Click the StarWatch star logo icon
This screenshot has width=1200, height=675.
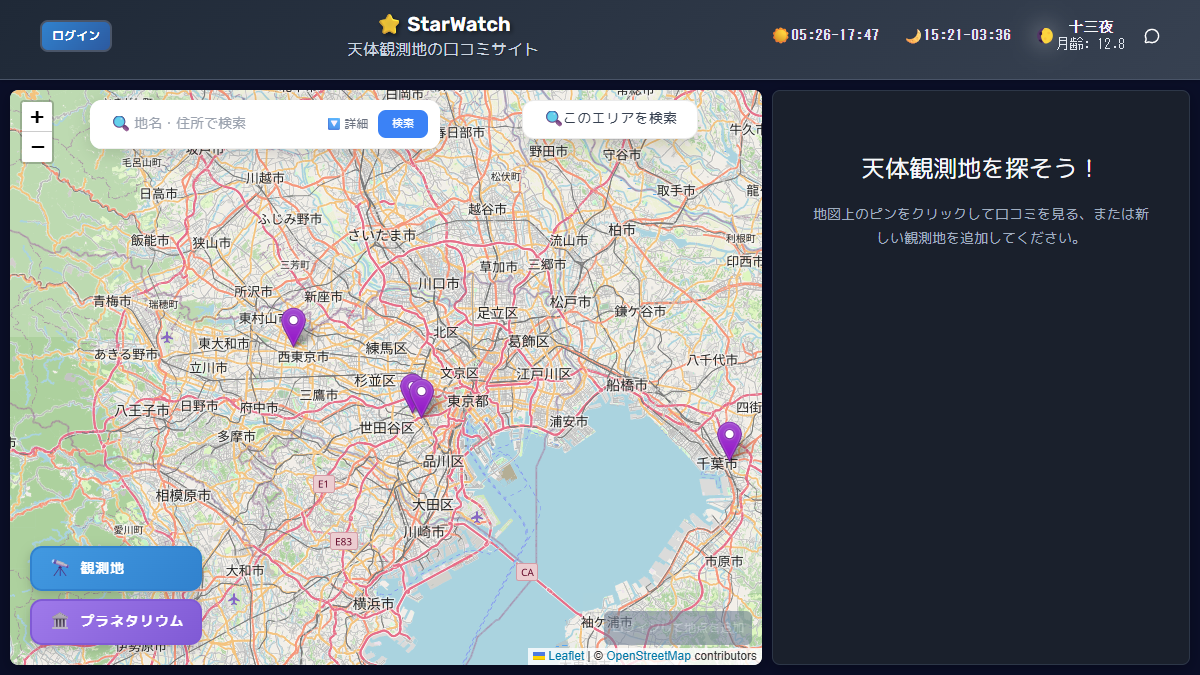(x=389, y=23)
